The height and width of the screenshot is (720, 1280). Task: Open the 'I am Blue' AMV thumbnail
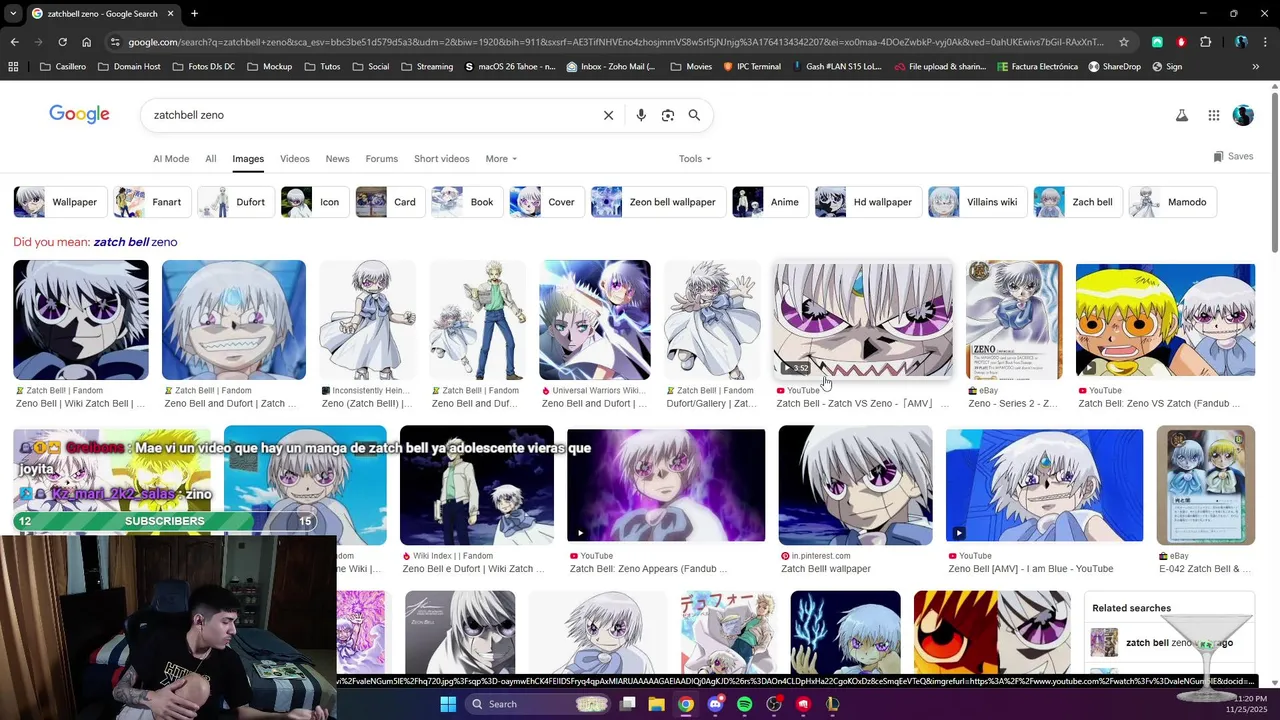coord(1044,485)
